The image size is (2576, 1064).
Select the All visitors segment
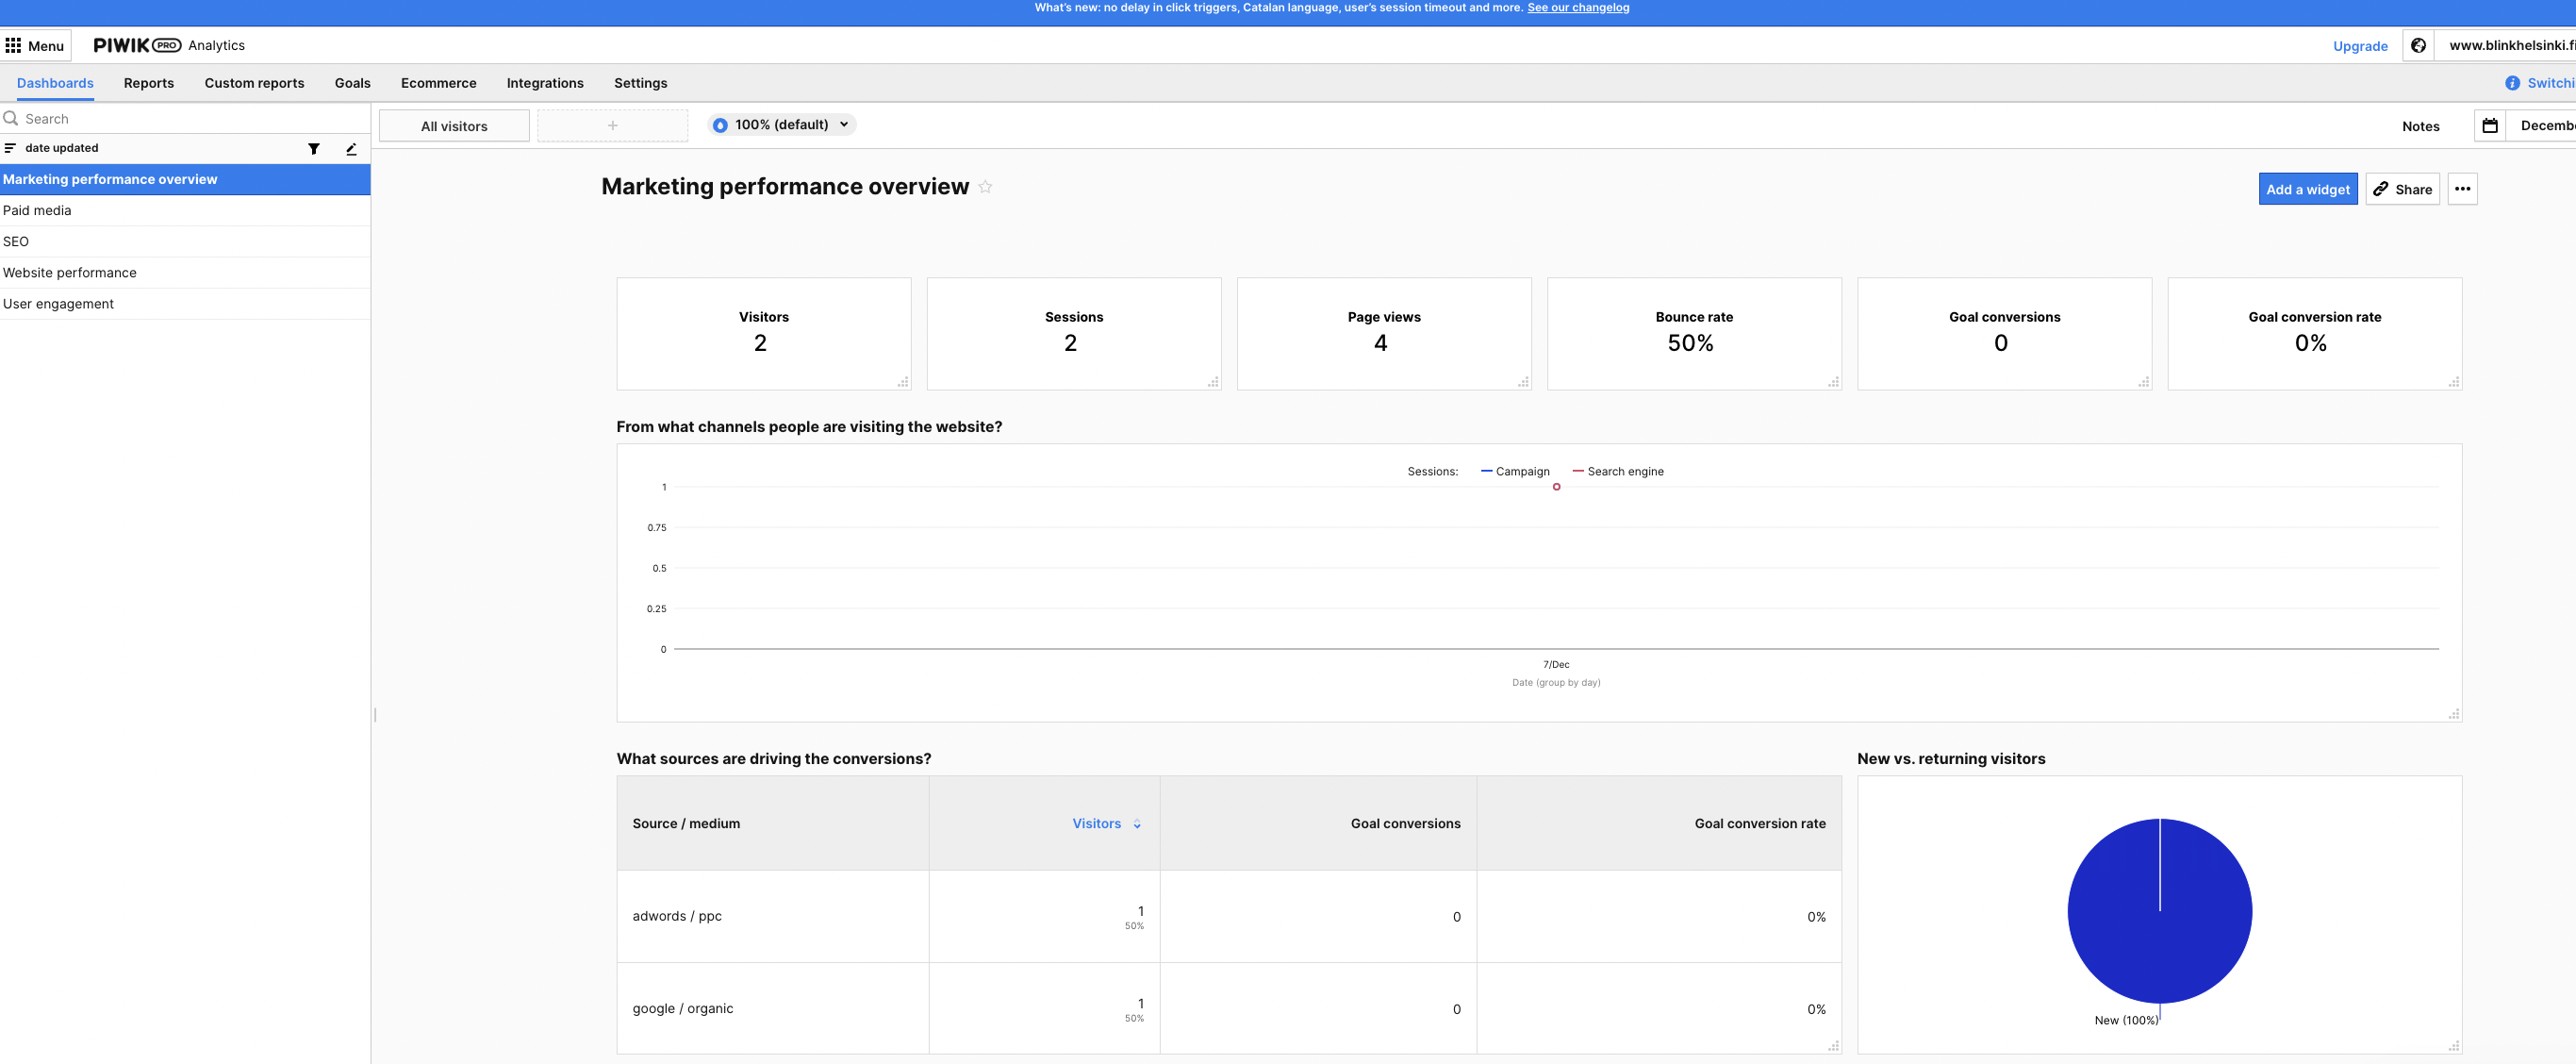[454, 126]
